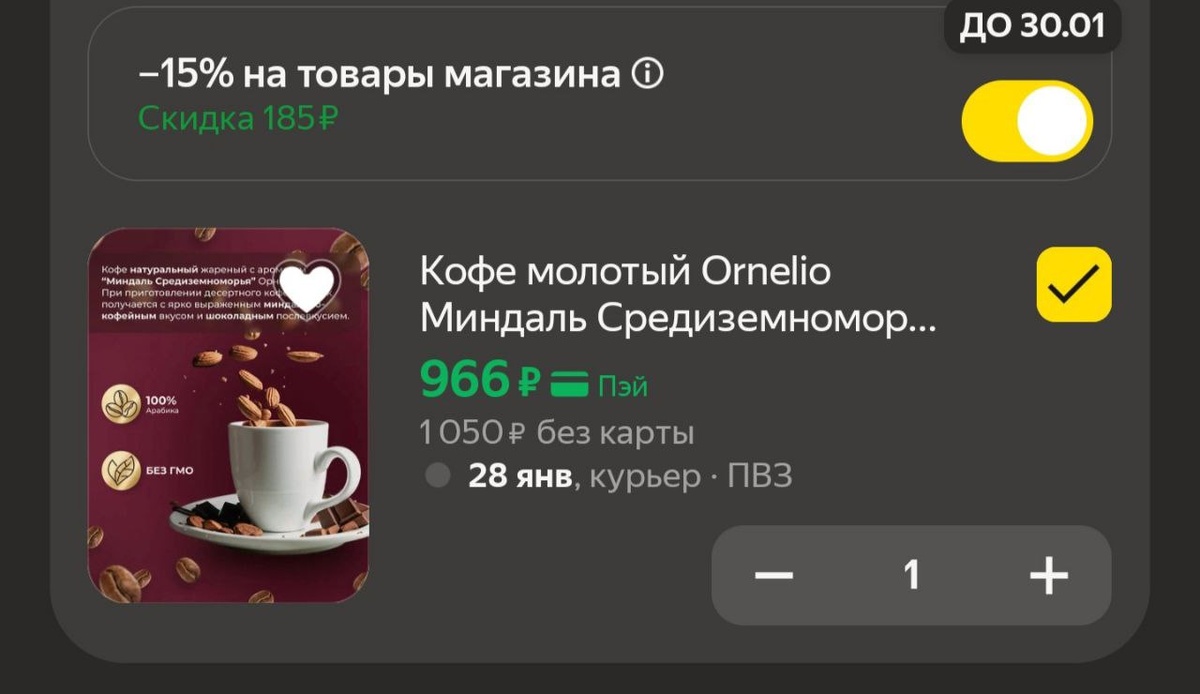Screen dimensions: 1200x694
Task: Click the plus icon to increase quantity
Action: coord(1049,575)
